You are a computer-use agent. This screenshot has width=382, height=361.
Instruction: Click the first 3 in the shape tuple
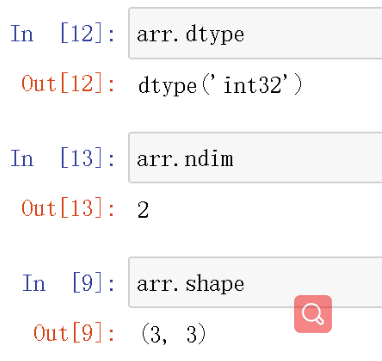[x=156, y=334]
